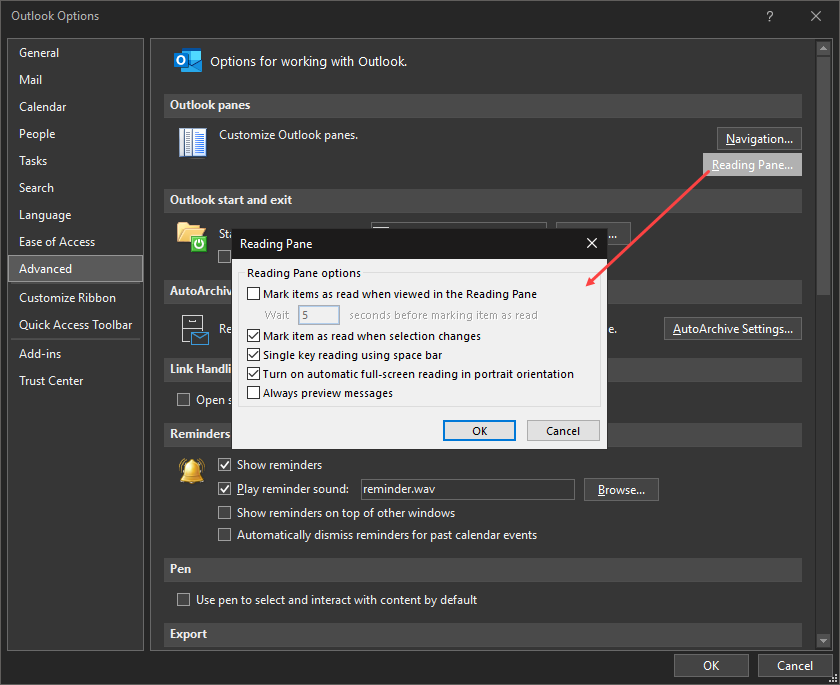Click the help question mark icon
Image resolution: width=840 pixels, height=685 pixels.
pos(769,16)
